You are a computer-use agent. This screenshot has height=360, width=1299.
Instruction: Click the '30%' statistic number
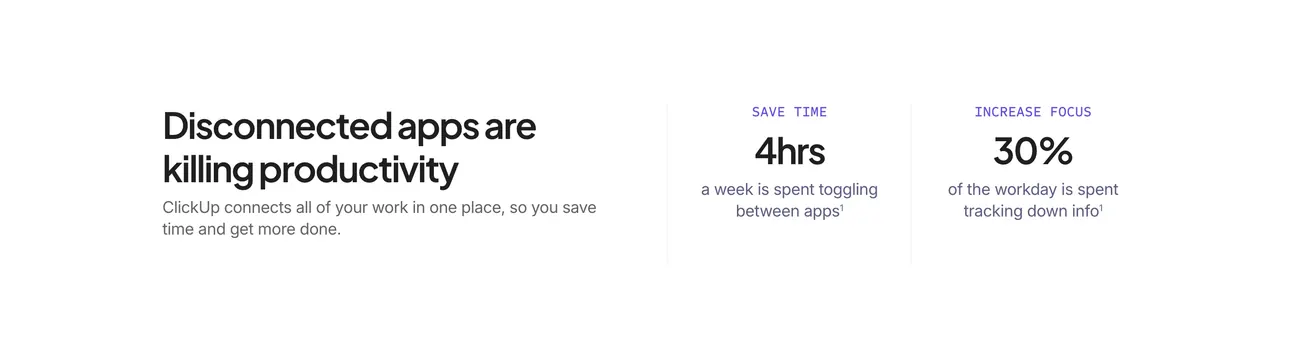point(1033,151)
